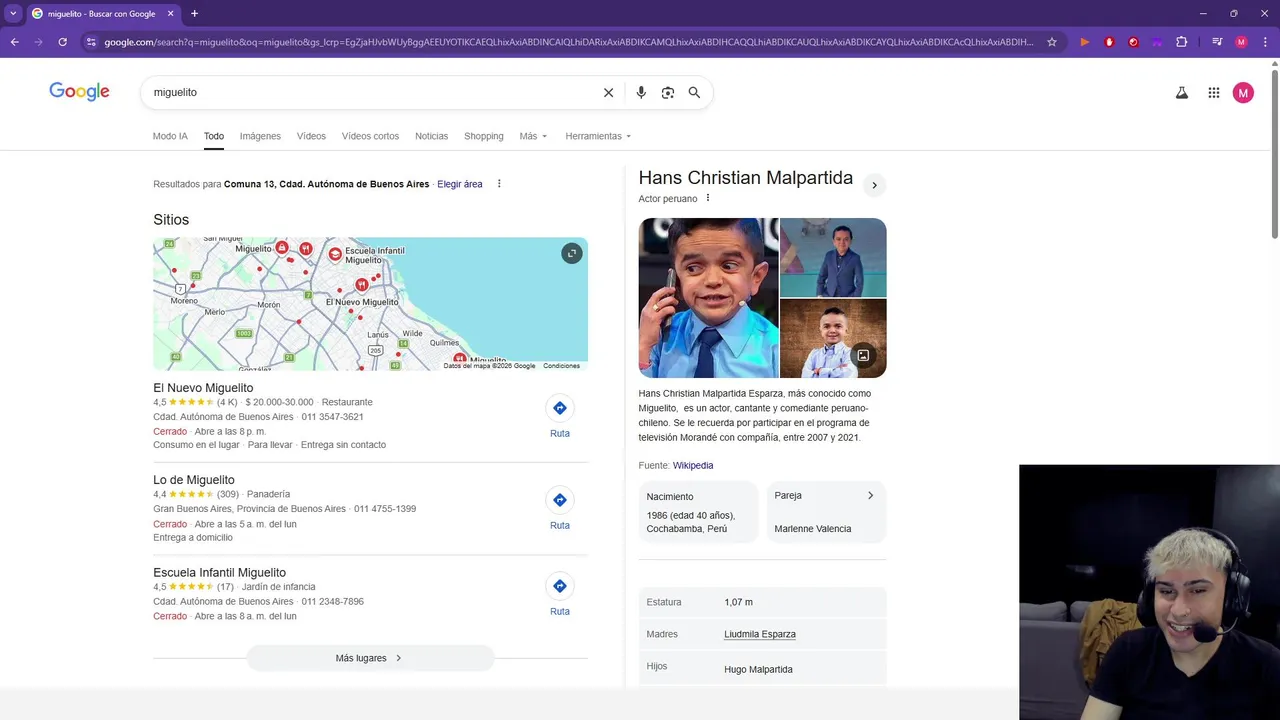1280x720 pixels.
Task: Expand Hans Christian Malpartida panel arrow
Action: tap(874, 185)
